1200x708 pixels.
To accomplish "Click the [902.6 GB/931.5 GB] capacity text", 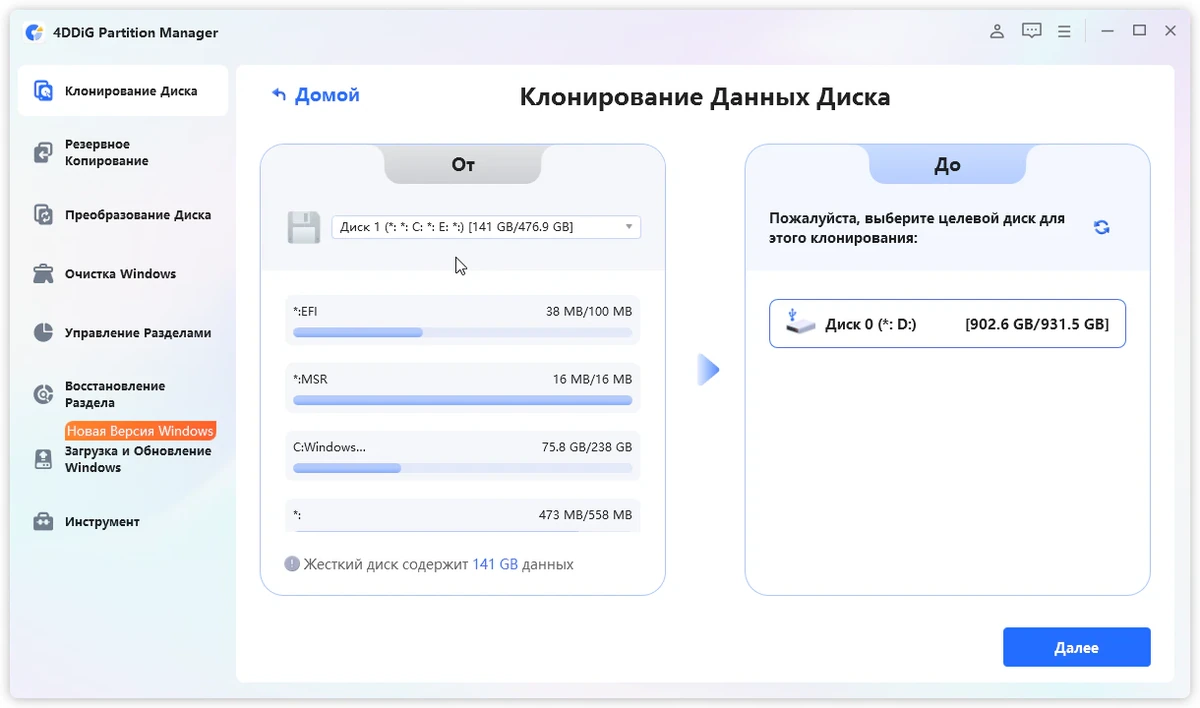I will (1036, 324).
